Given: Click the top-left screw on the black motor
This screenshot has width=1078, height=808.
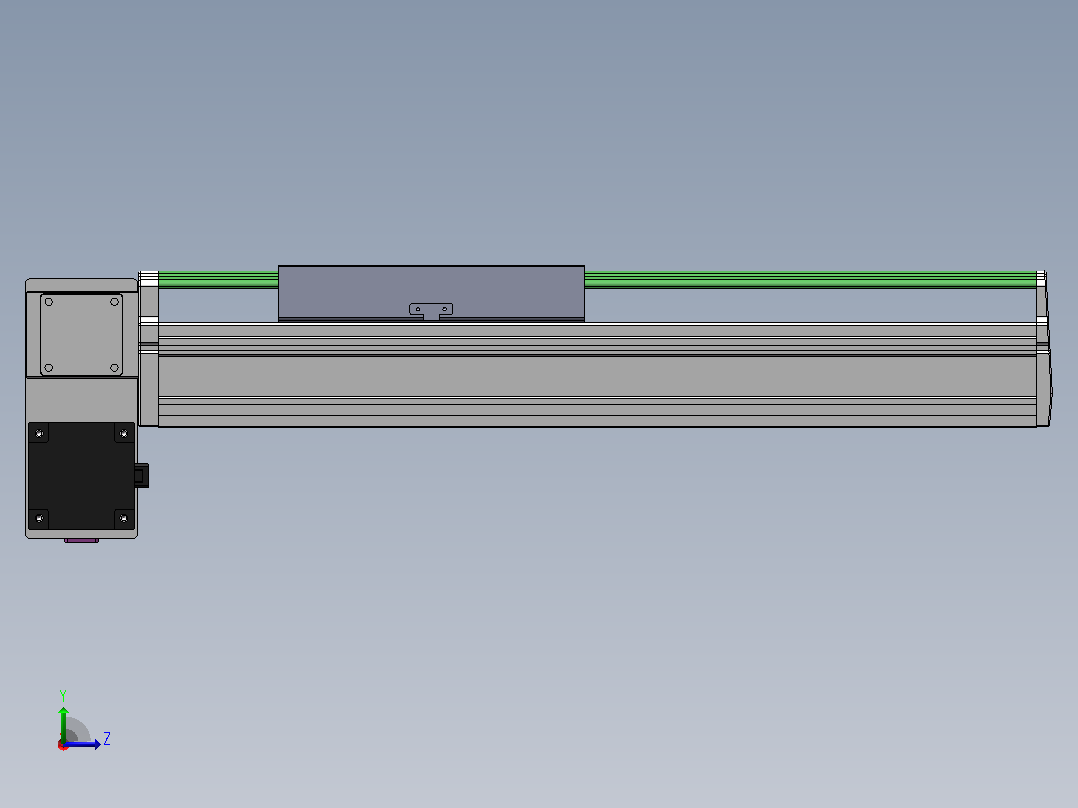Looking at the screenshot, I should 39,433.
